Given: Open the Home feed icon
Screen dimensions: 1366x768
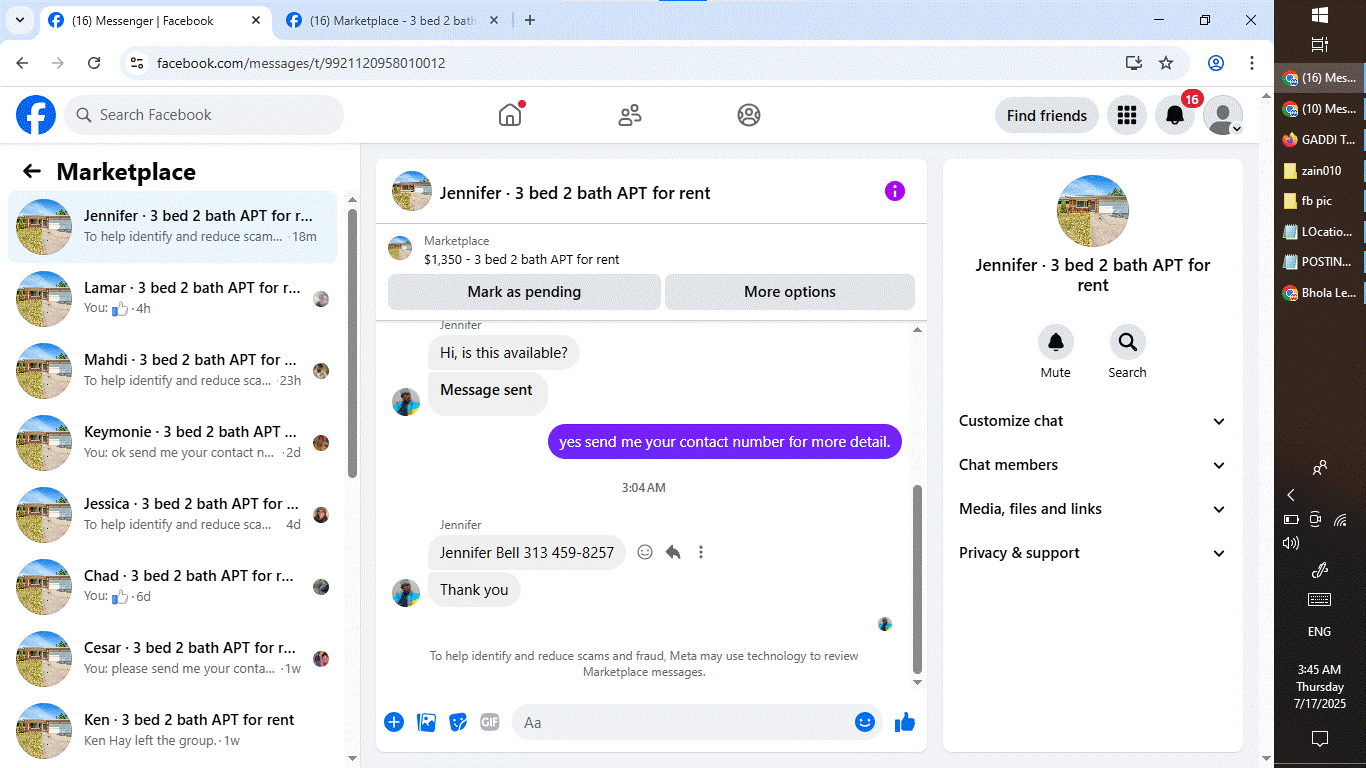Looking at the screenshot, I should point(510,115).
